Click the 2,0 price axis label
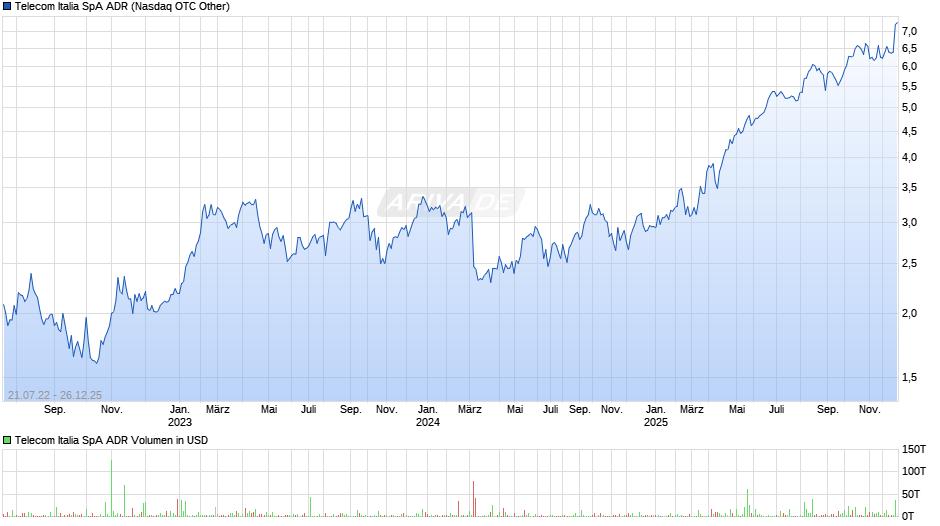The height and width of the screenshot is (526, 940). (x=909, y=314)
